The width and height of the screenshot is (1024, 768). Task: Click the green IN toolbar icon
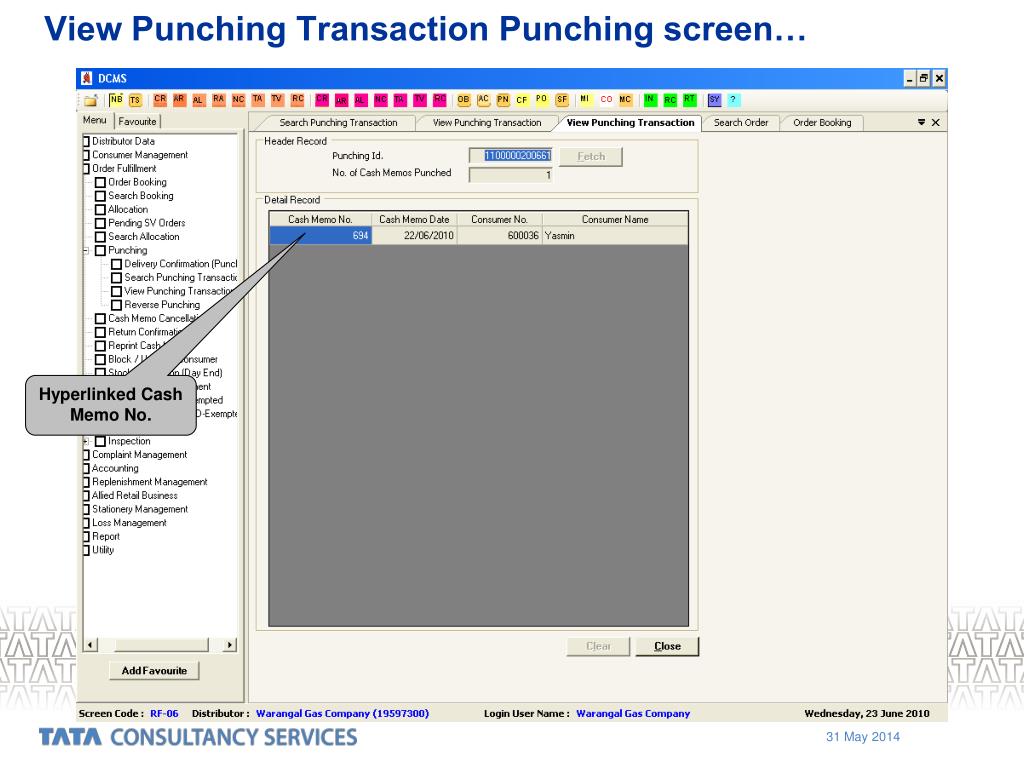coord(650,99)
